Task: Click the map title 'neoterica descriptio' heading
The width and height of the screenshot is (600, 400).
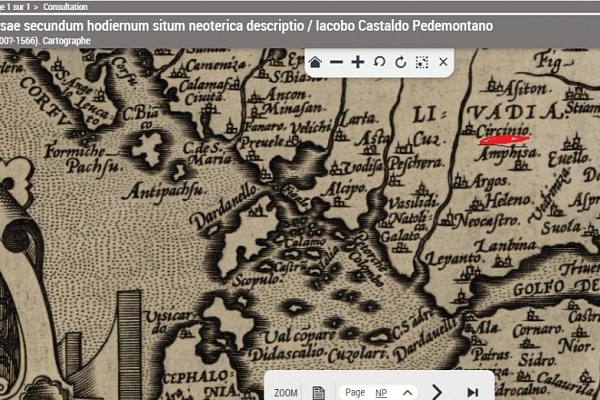Action: [245, 26]
